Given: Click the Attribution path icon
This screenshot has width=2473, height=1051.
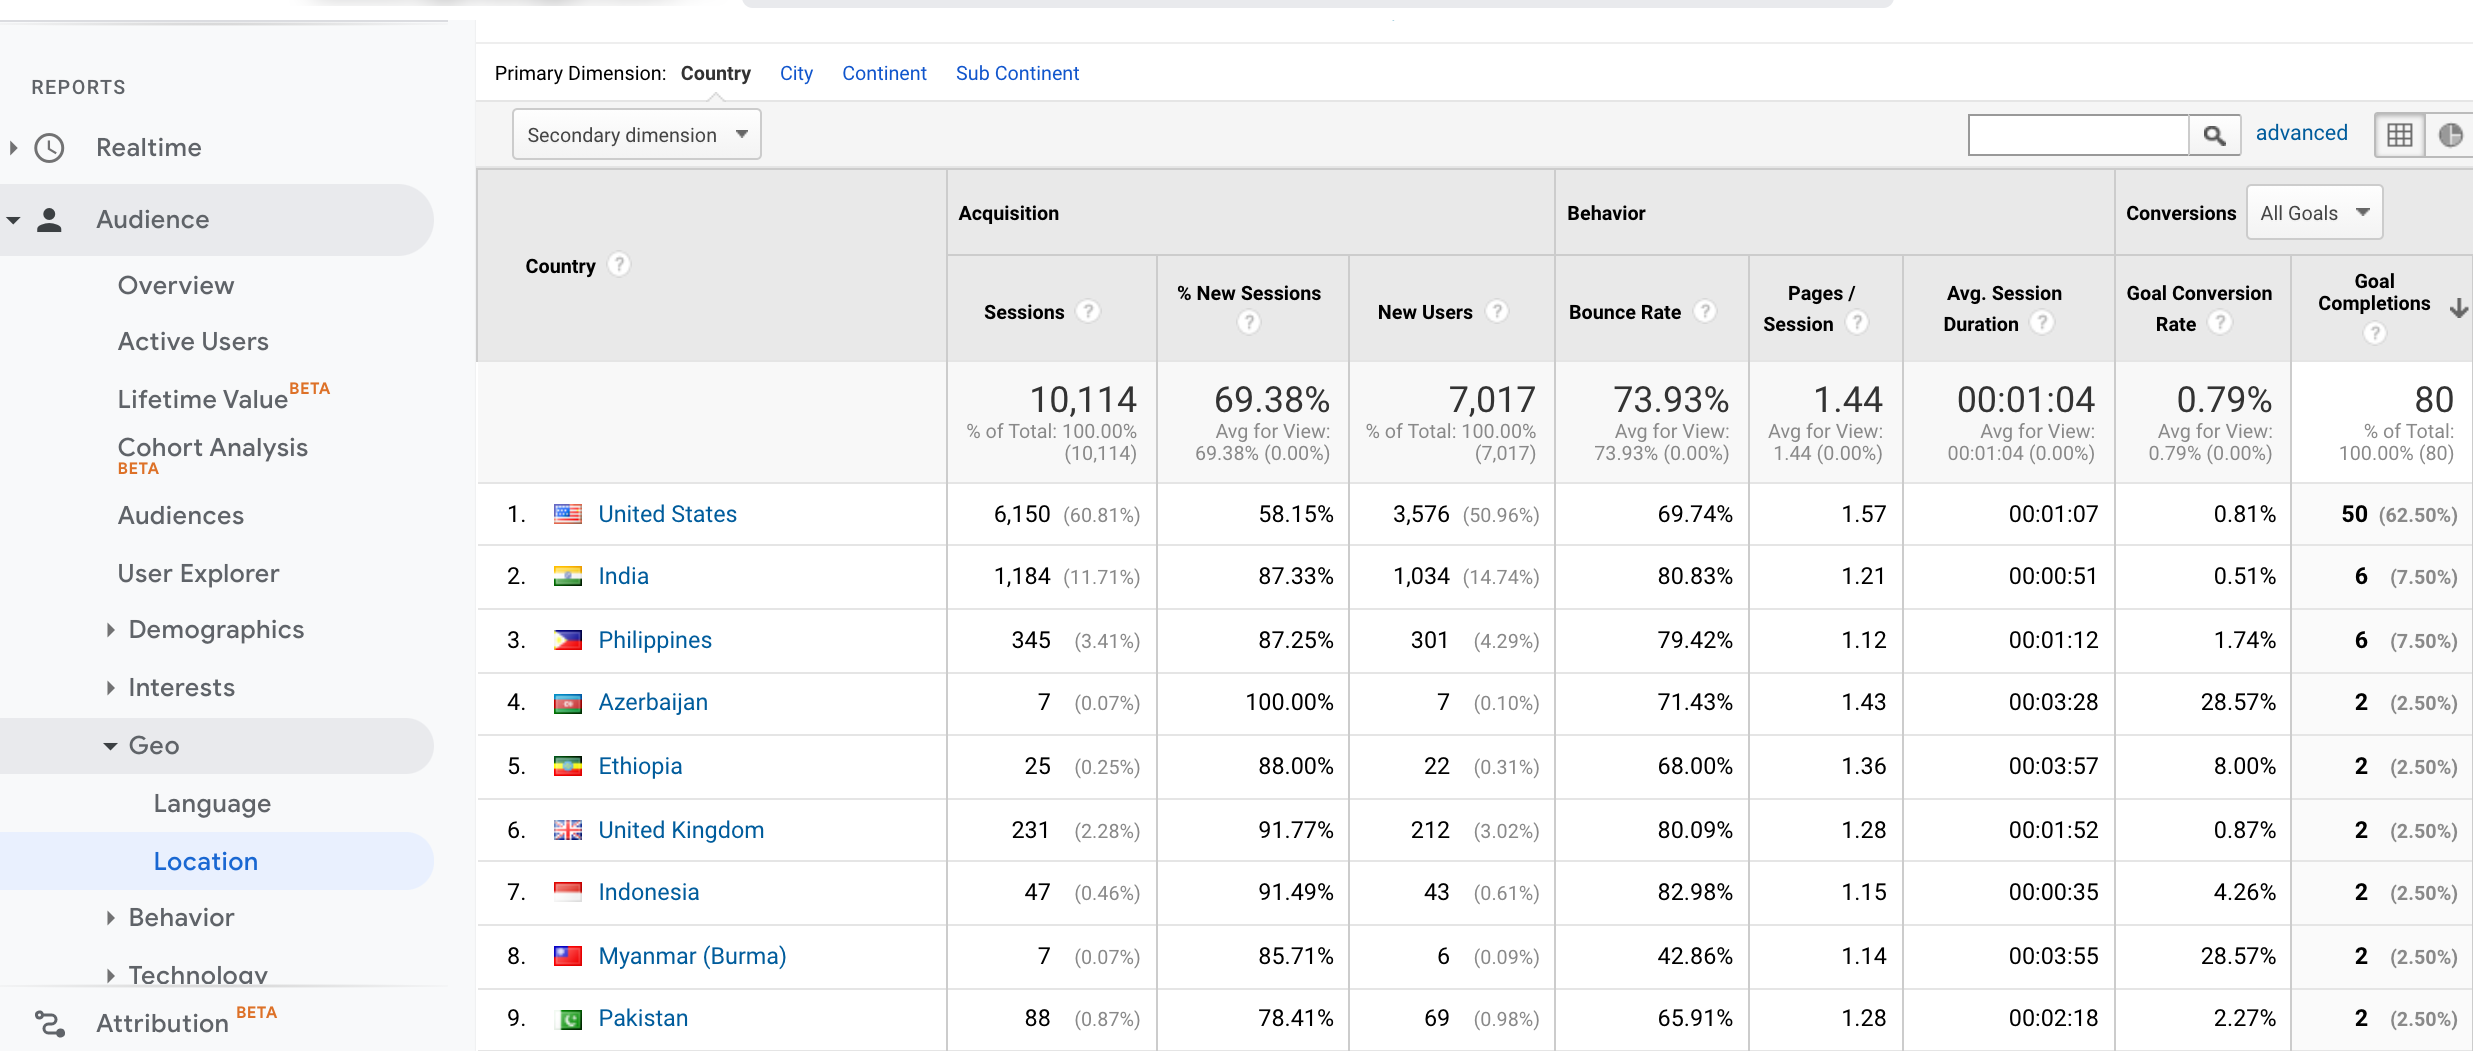Looking at the screenshot, I should 49,1023.
